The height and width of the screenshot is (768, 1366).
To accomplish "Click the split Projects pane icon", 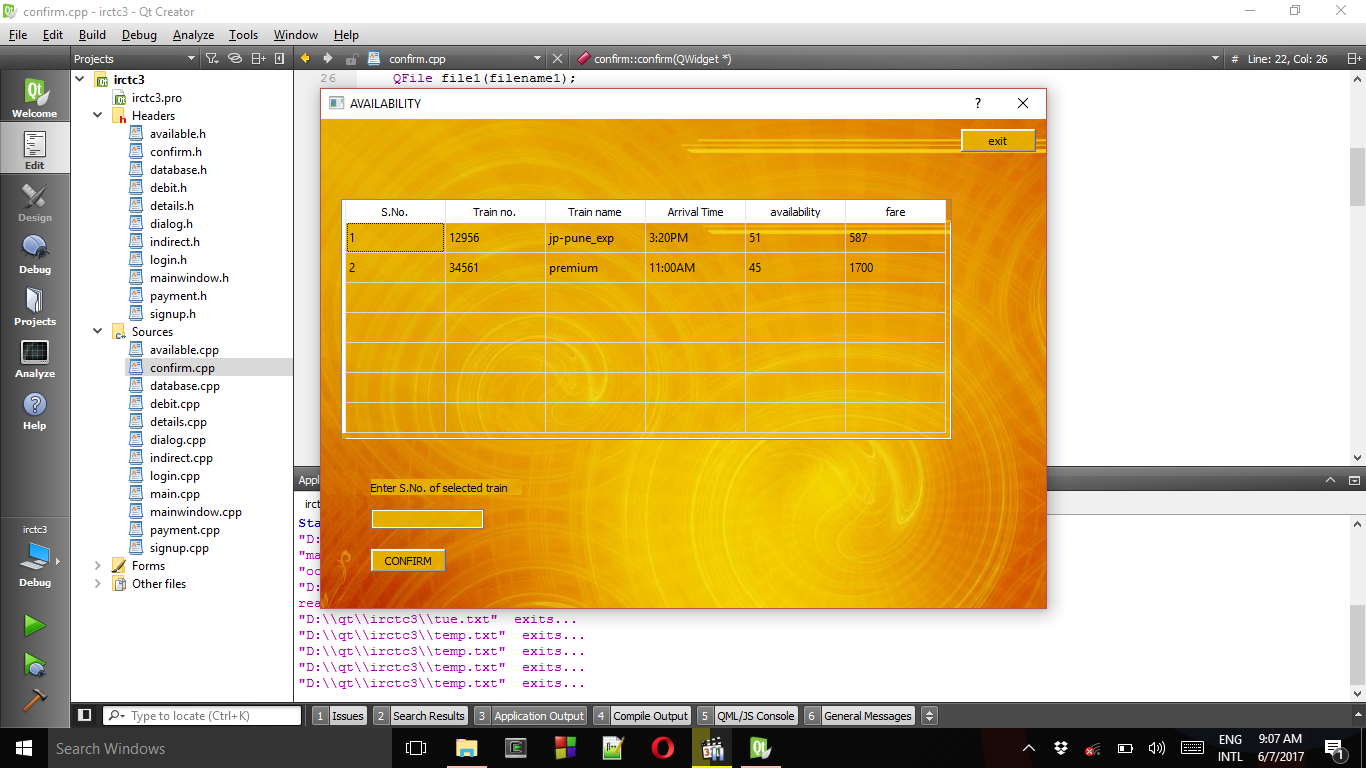I will (x=258, y=59).
